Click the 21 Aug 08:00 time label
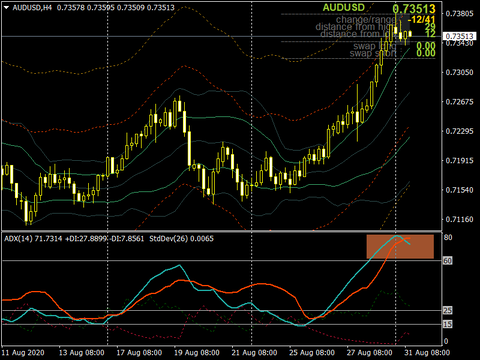 coord(254,353)
